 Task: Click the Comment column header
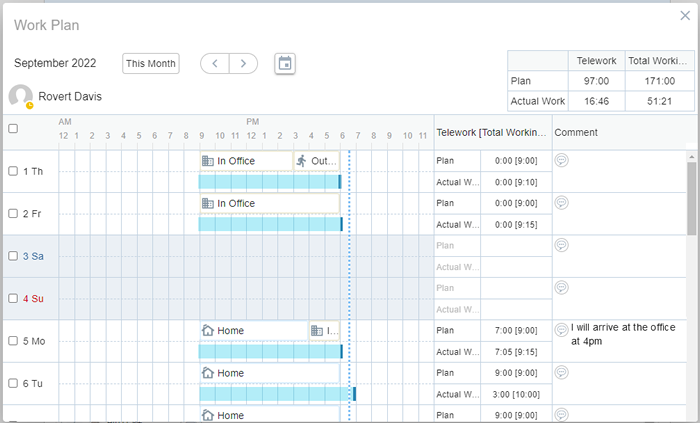coord(576,132)
